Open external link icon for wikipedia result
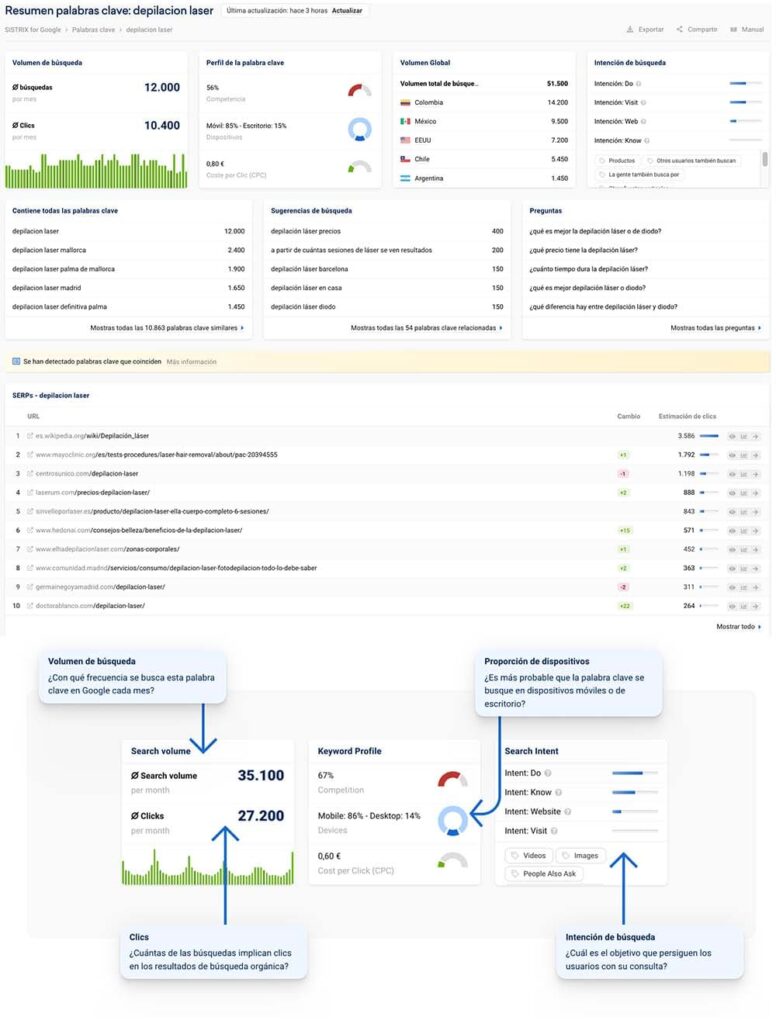This screenshot has width=776, height=1024. click(30, 436)
